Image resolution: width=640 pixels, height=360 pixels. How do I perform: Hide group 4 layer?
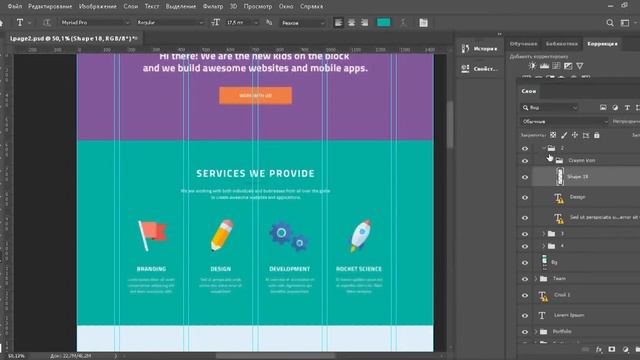point(525,247)
